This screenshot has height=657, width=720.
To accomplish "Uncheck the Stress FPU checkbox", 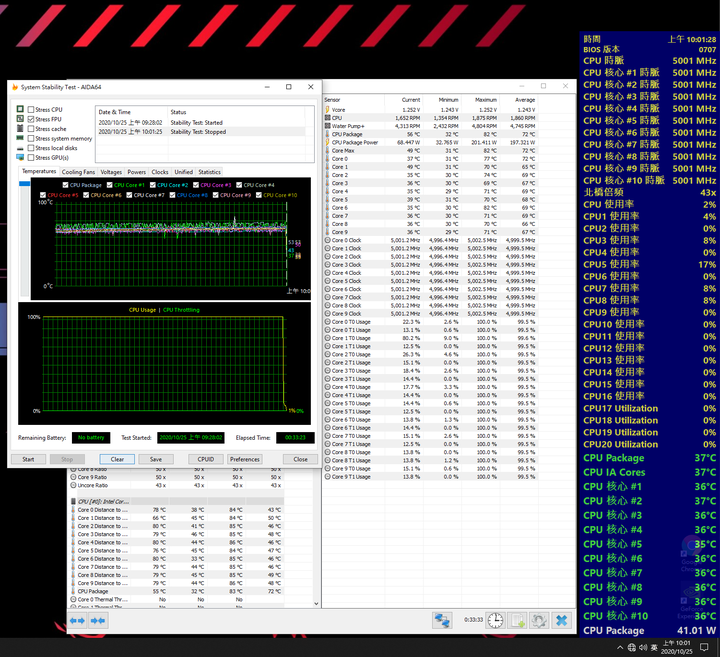I will click(31, 119).
